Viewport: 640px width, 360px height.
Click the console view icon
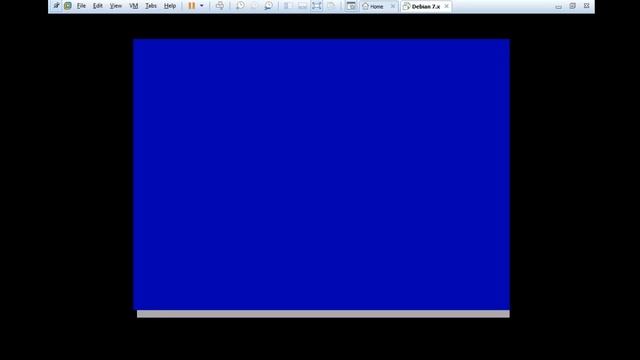(351, 6)
